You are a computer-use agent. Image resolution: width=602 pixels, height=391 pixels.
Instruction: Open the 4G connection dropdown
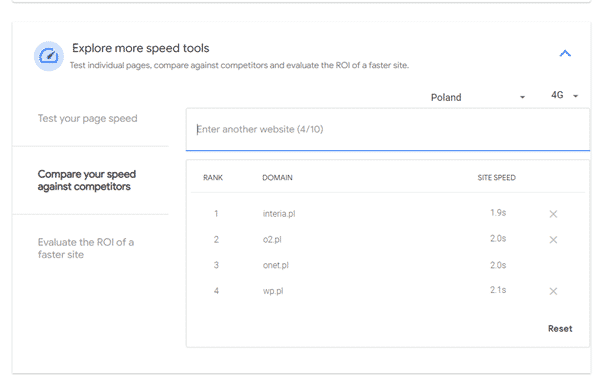[564, 95]
